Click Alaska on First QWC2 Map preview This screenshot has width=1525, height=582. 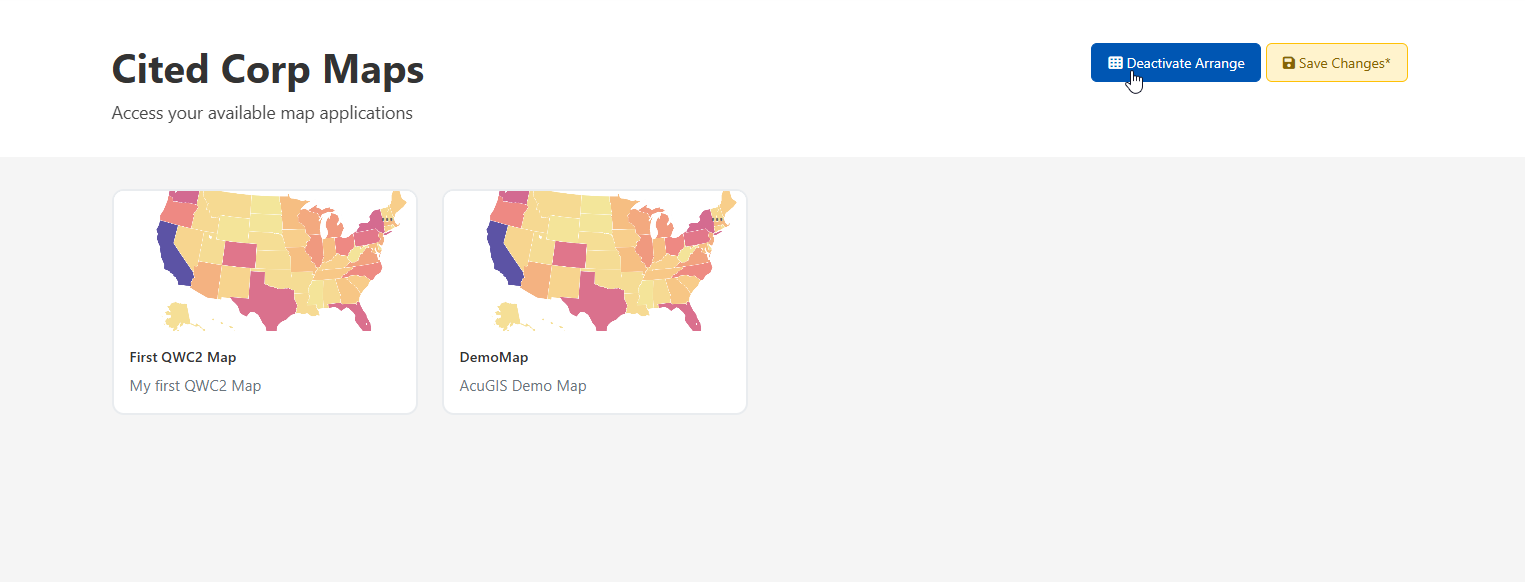pos(178,314)
